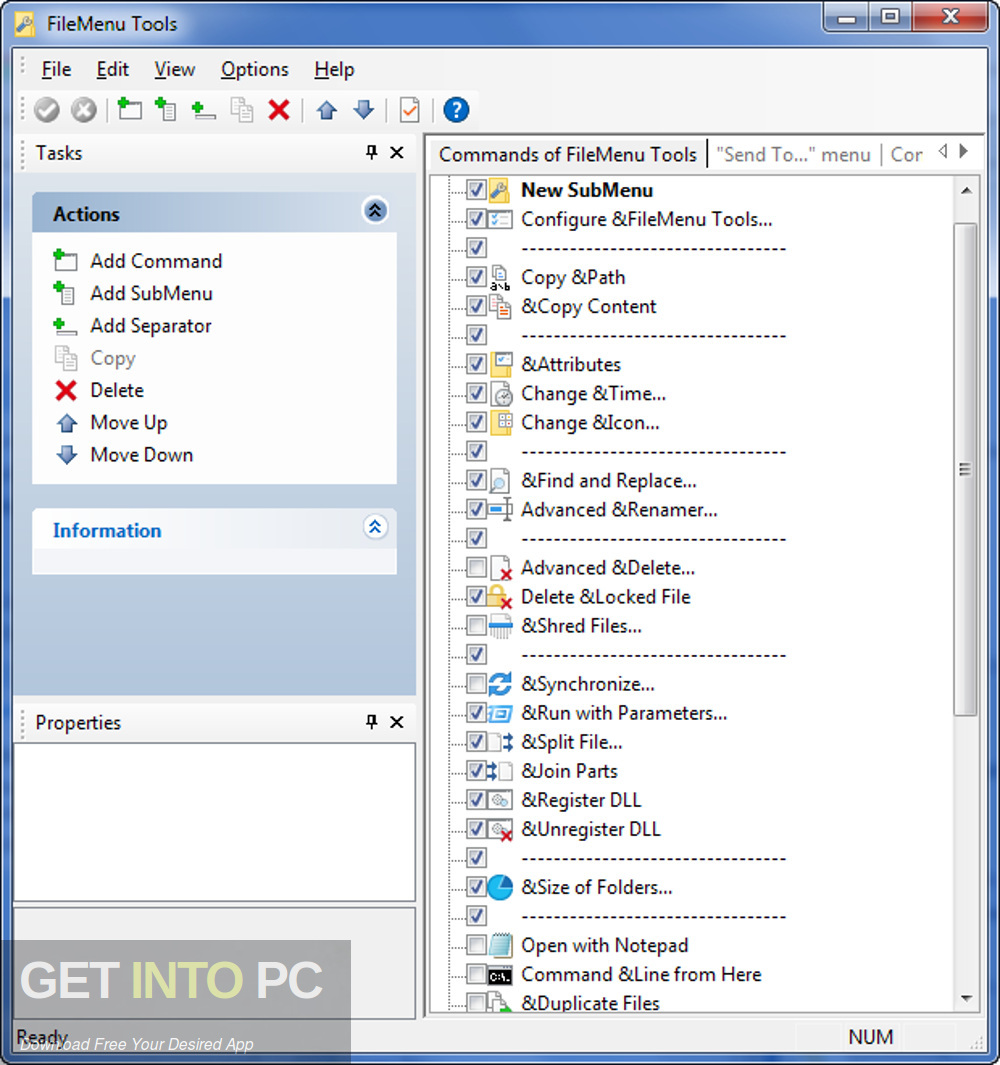Click the &Synchronize arrows icon

point(500,684)
